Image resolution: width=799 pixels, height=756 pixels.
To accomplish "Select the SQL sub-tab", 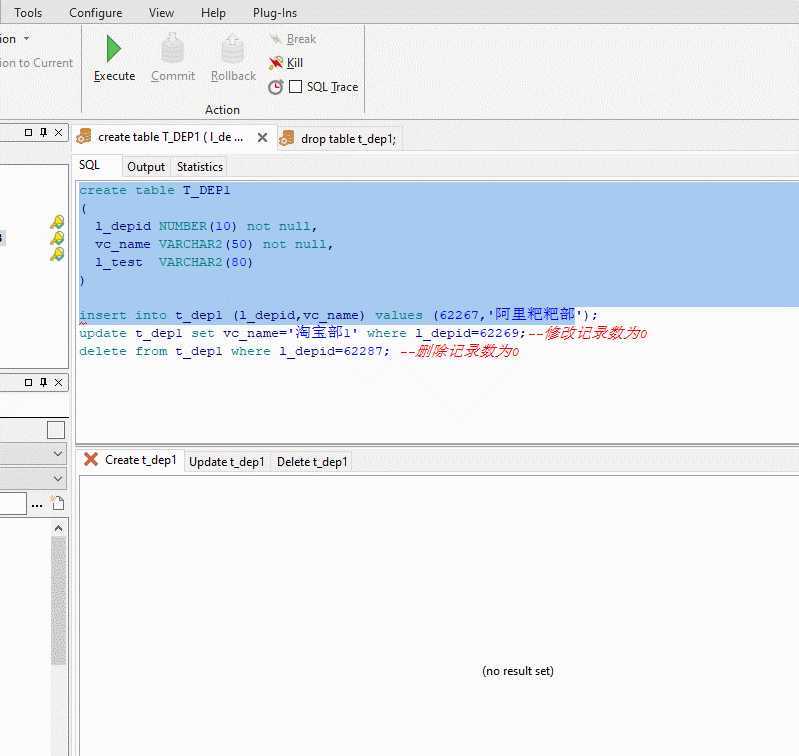I will click(90, 165).
